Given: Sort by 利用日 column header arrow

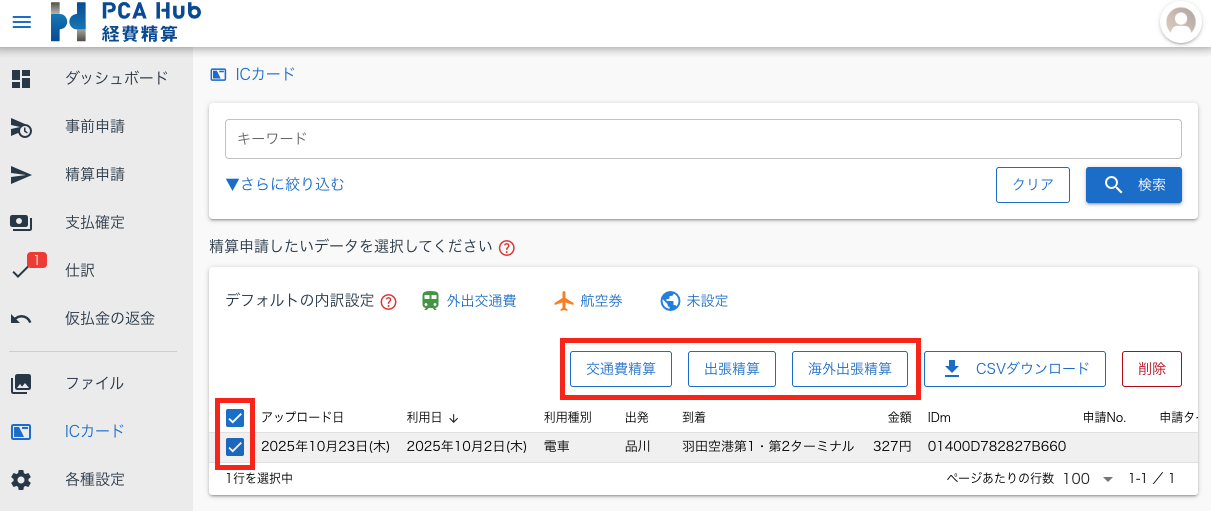Looking at the screenshot, I should tap(453, 418).
